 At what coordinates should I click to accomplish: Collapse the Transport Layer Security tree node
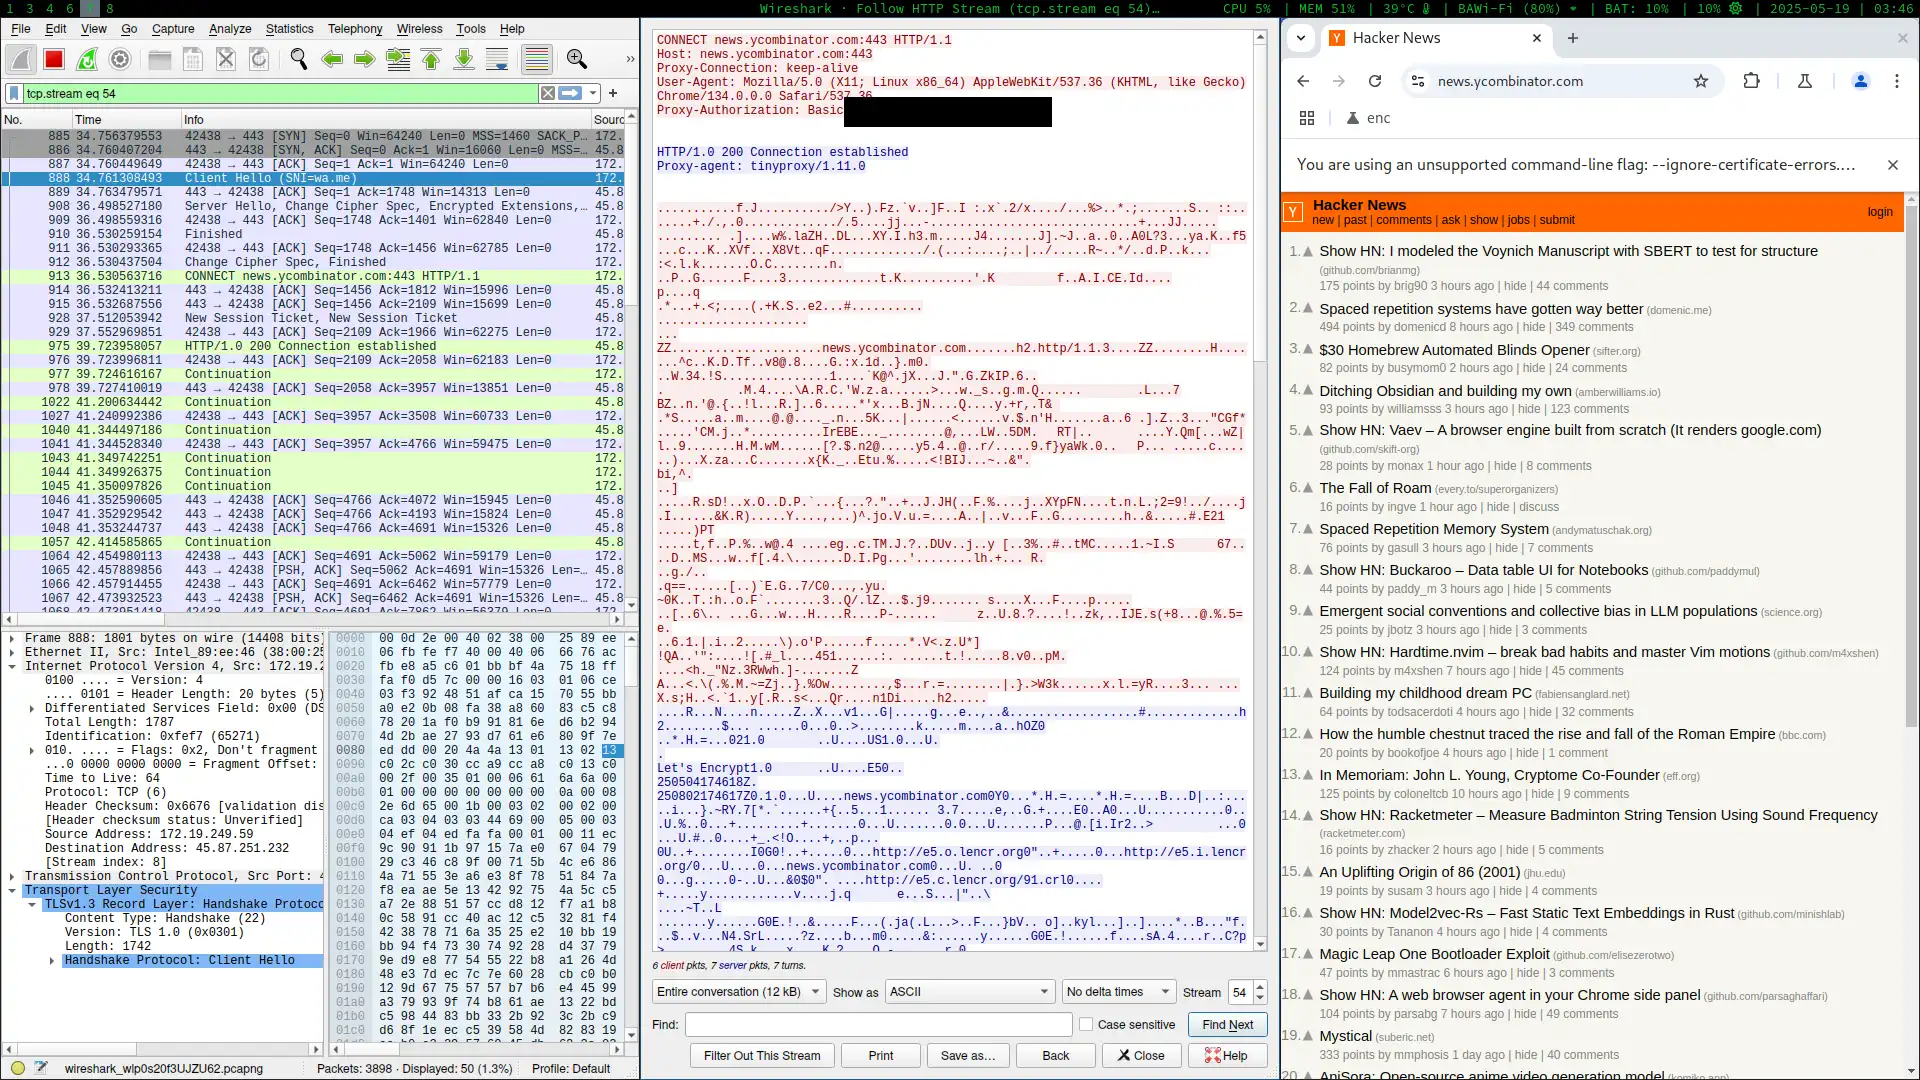[12, 890]
